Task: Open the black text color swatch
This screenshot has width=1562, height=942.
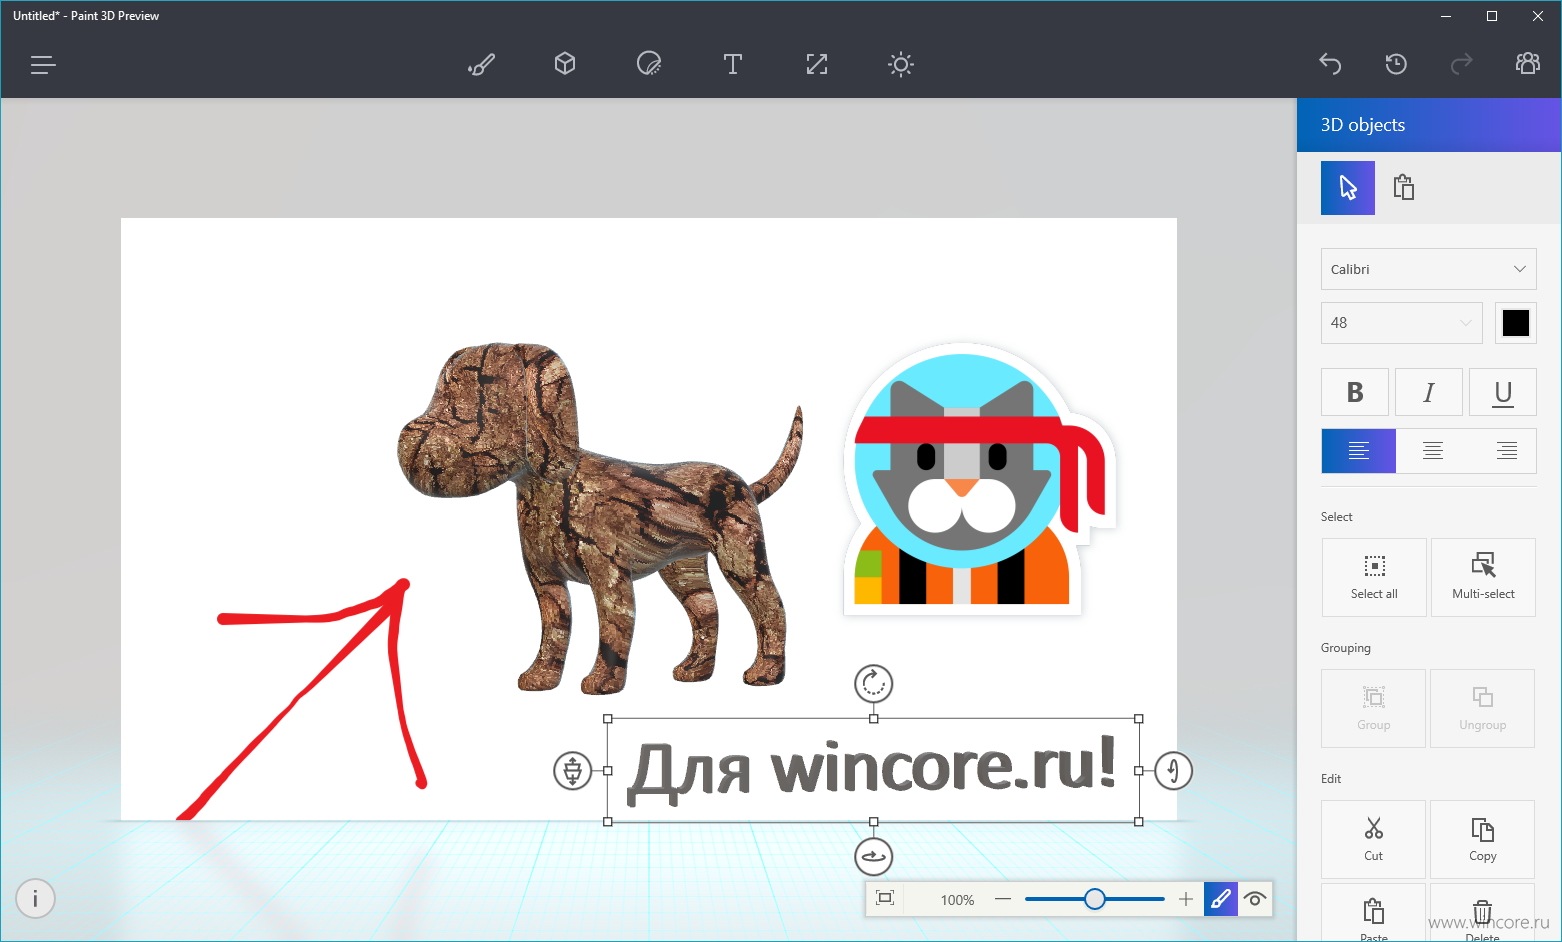Action: [1515, 323]
